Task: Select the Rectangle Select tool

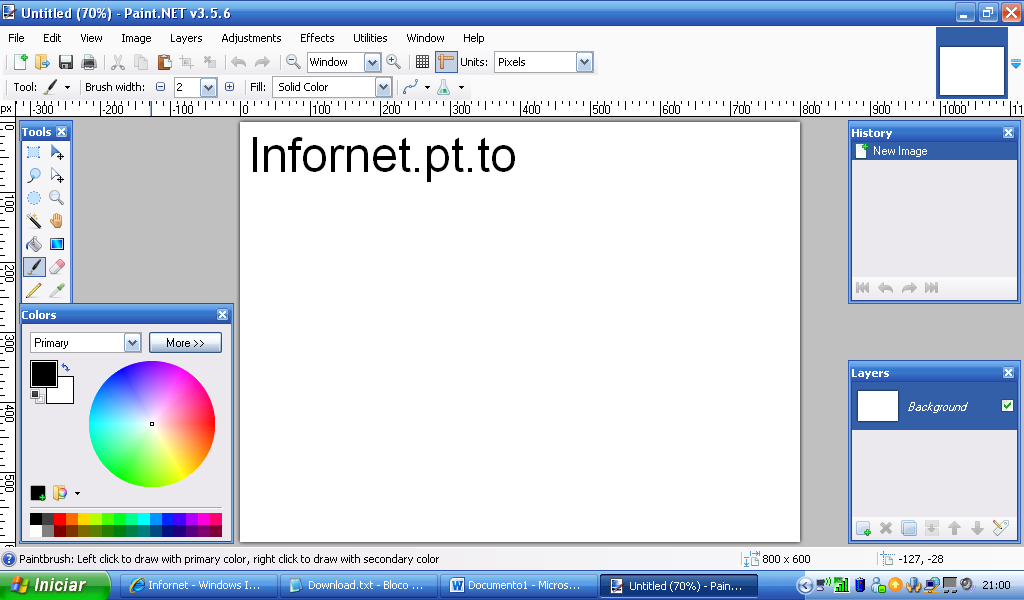Action: tap(34, 150)
